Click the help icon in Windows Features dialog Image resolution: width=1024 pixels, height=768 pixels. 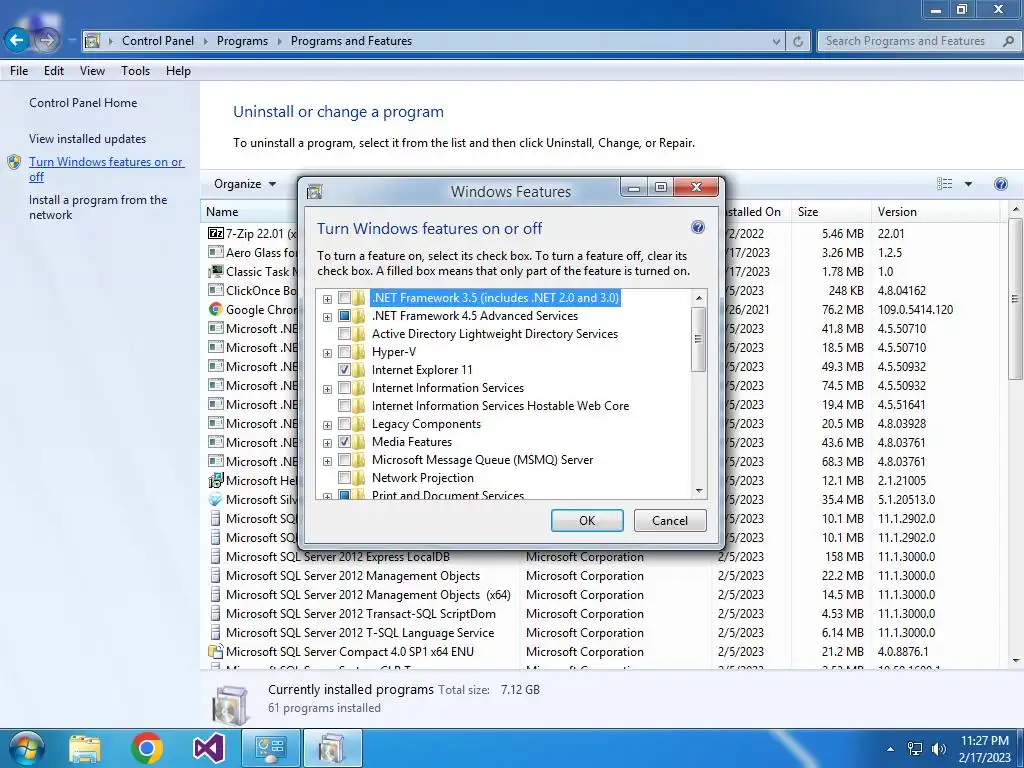[697, 227]
